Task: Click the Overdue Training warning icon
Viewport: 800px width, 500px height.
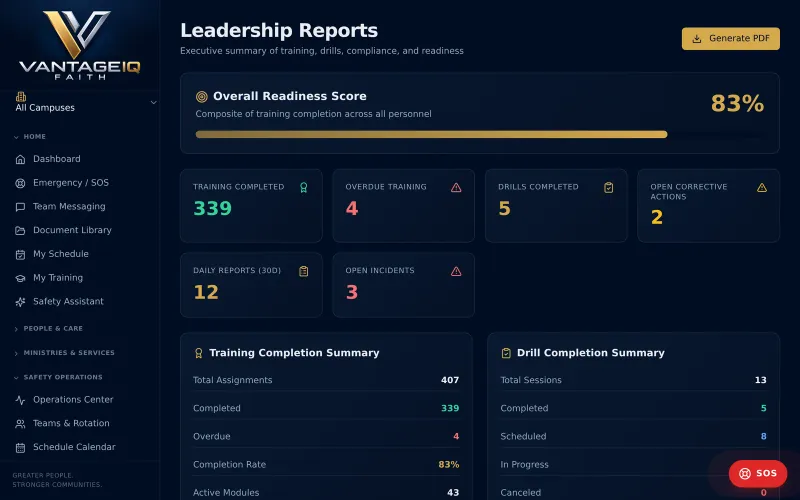Action: [456, 188]
